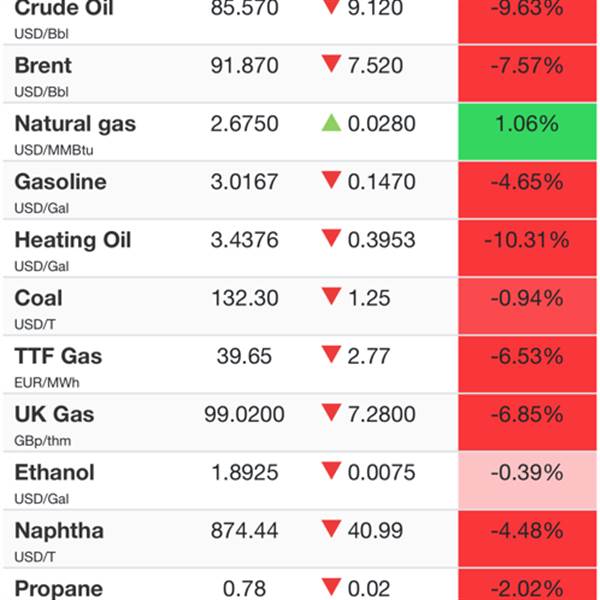The width and height of the screenshot is (600, 600).
Task: Click the red triangle beside Ethanol 0.0075
Action: point(331,471)
